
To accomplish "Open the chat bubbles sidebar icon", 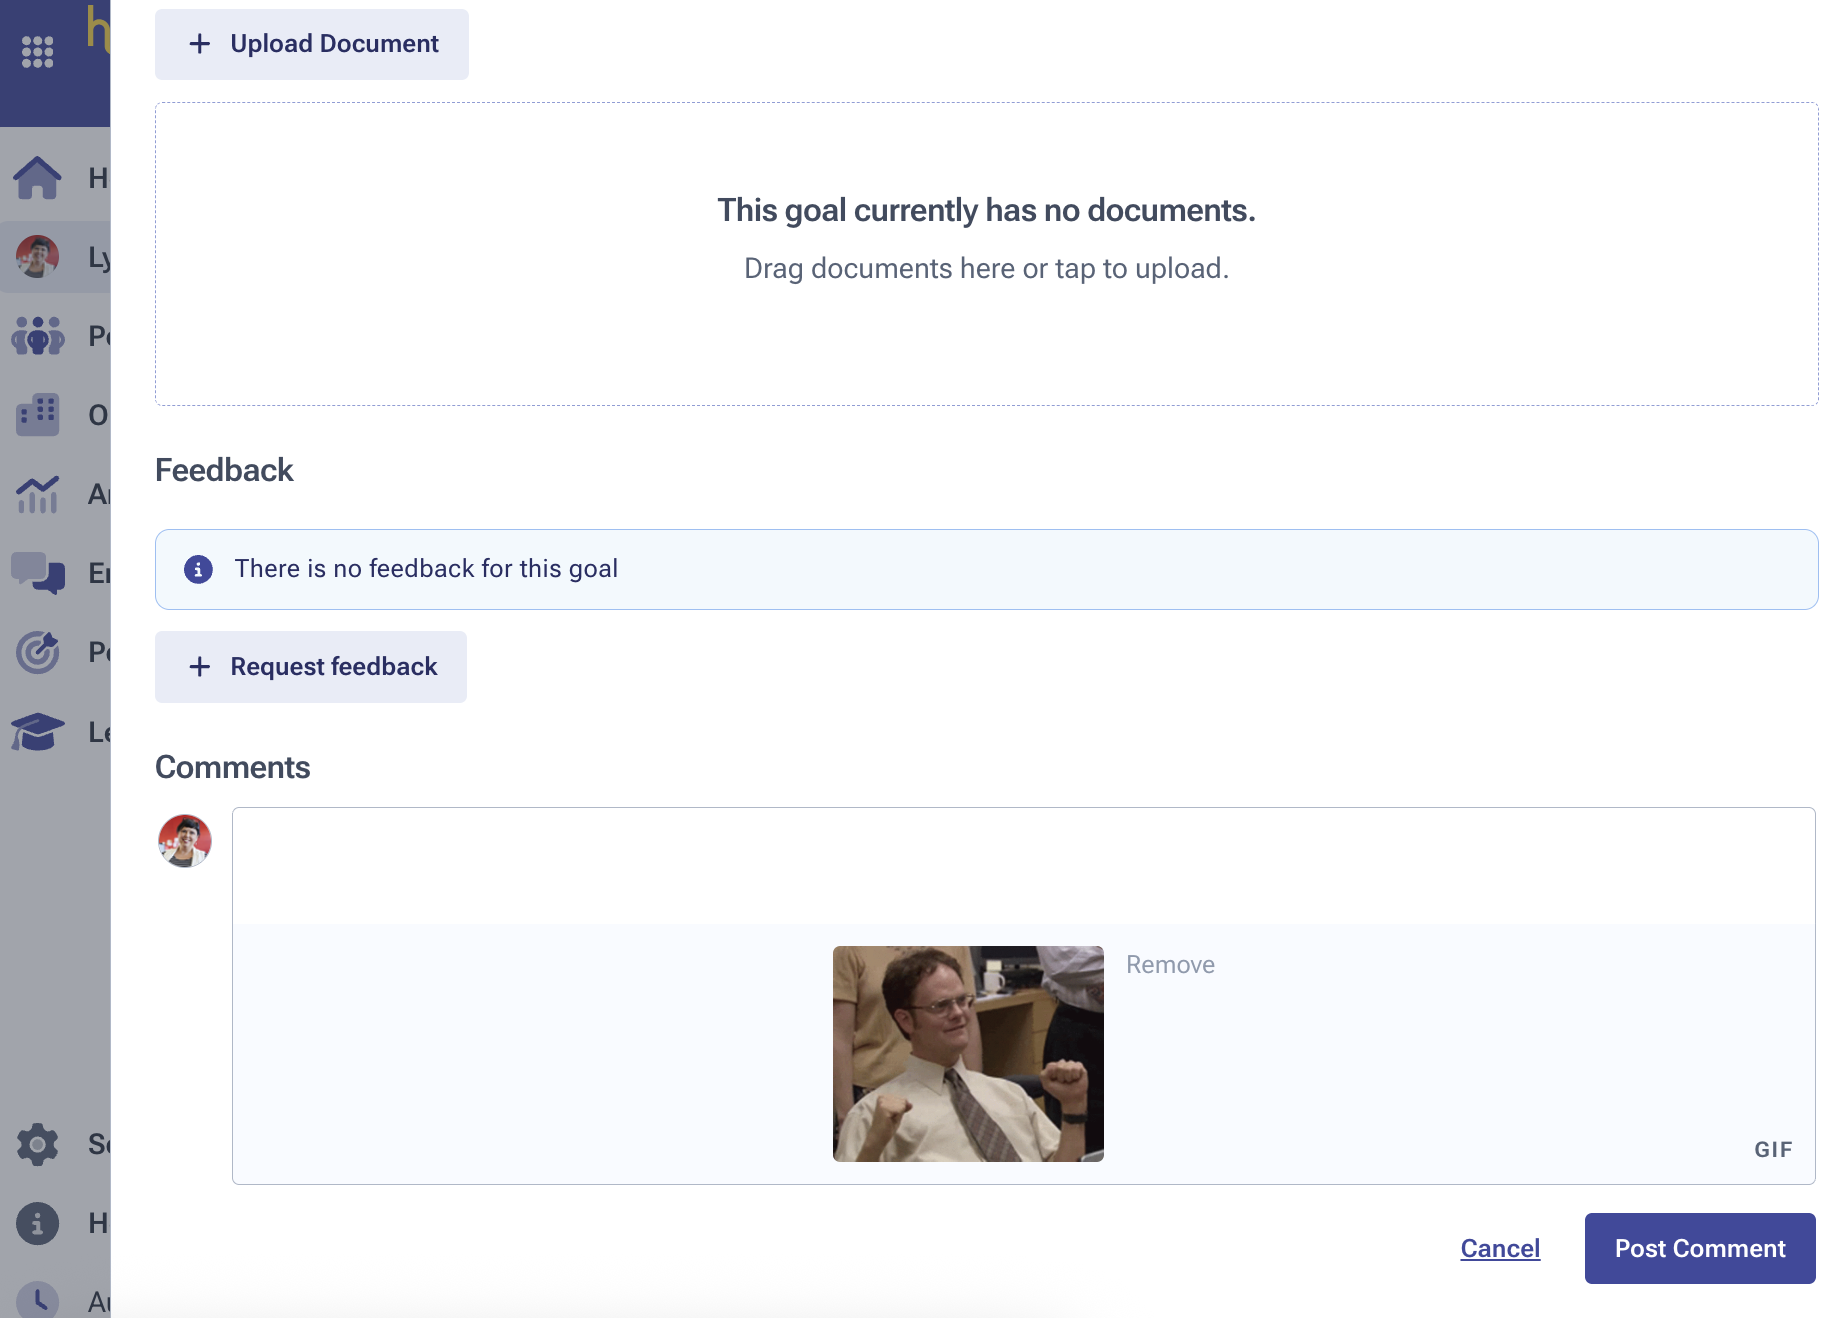I will [37, 573].
